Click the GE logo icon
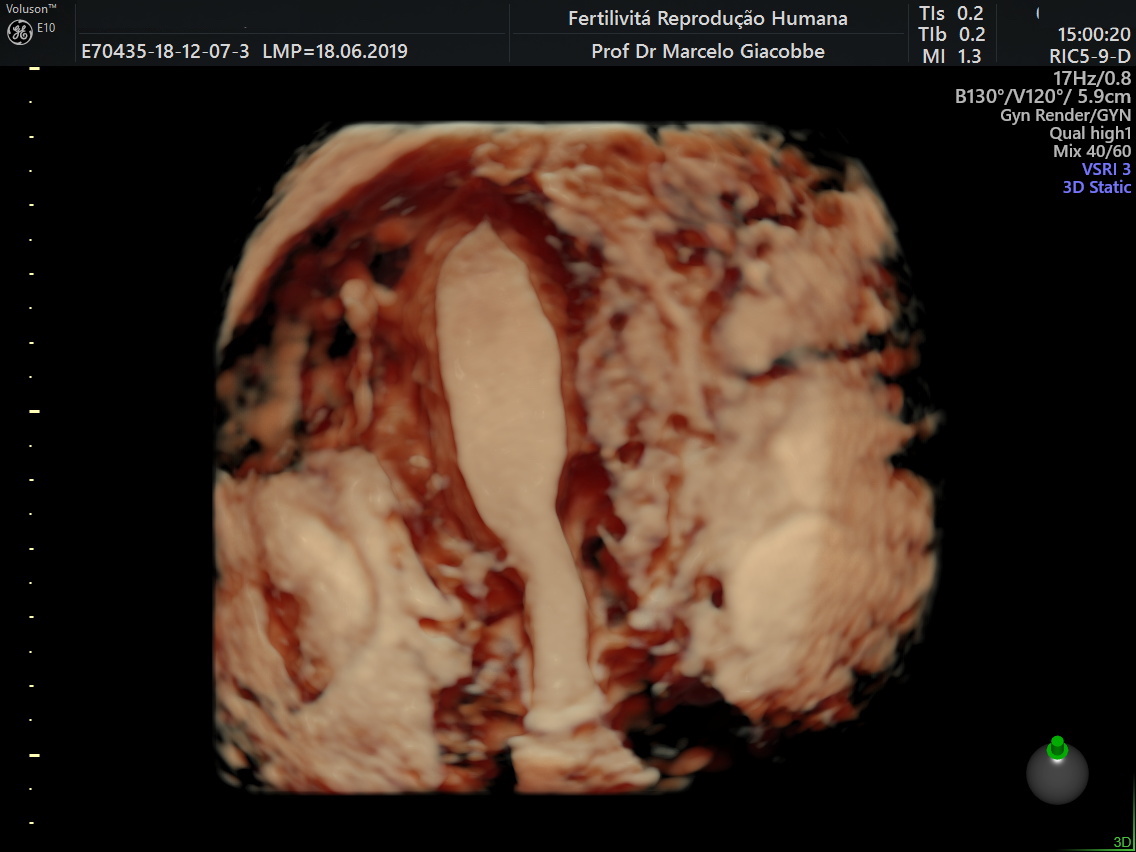Image resolution: width=1136 pixels, height=852 pixels. pos(20,32)
